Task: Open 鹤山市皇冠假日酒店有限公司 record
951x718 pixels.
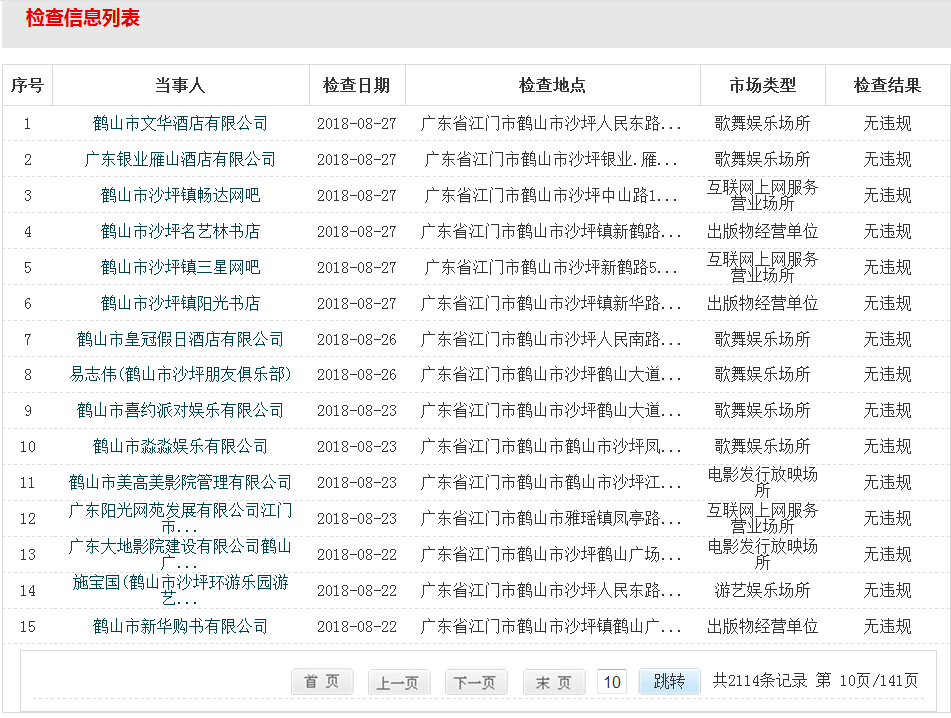Action: point(180,340)
